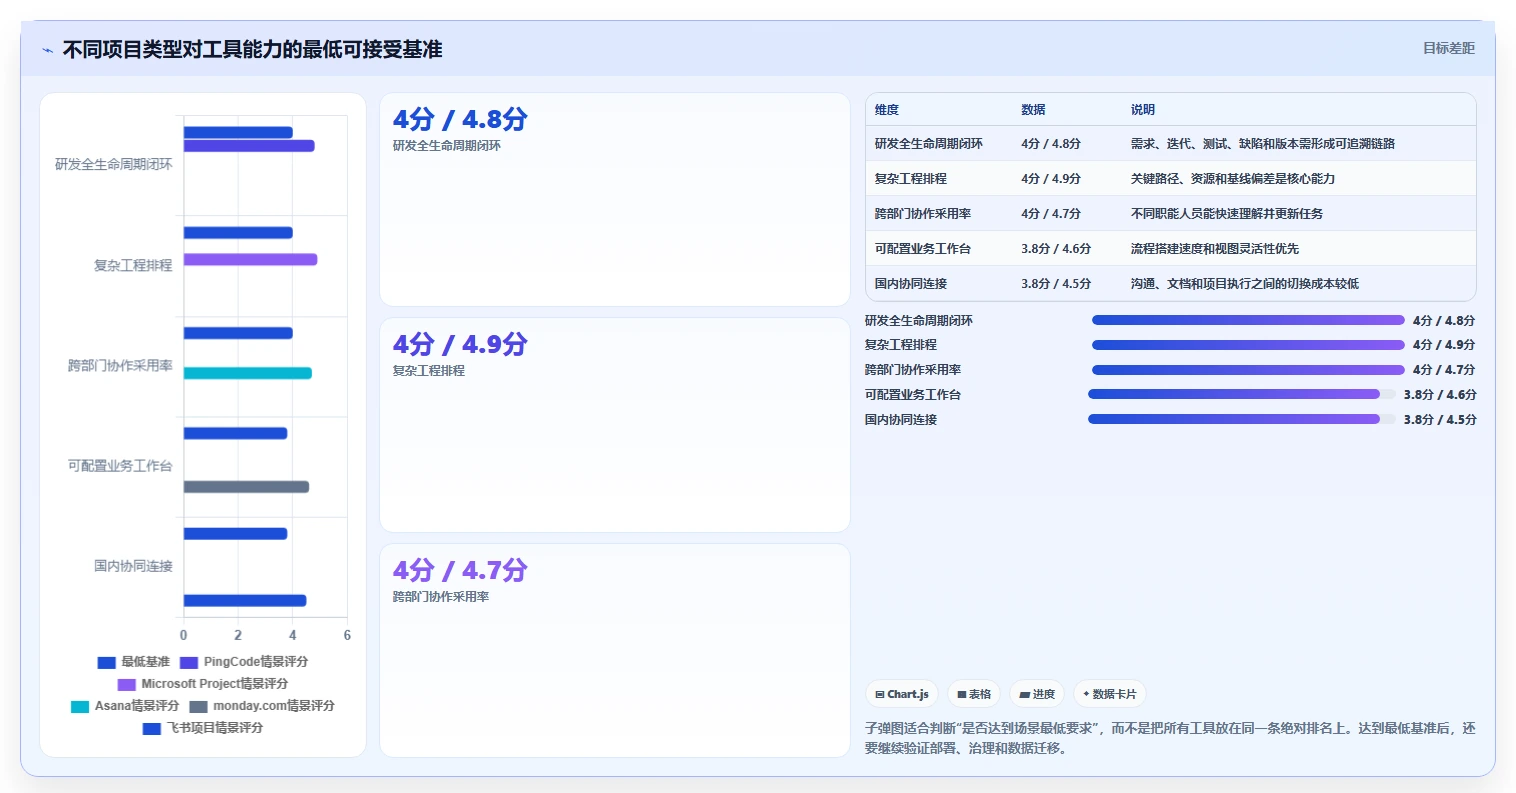
Task: Toggle the PingCode情景评分 legend item
Action: point(243,662)
